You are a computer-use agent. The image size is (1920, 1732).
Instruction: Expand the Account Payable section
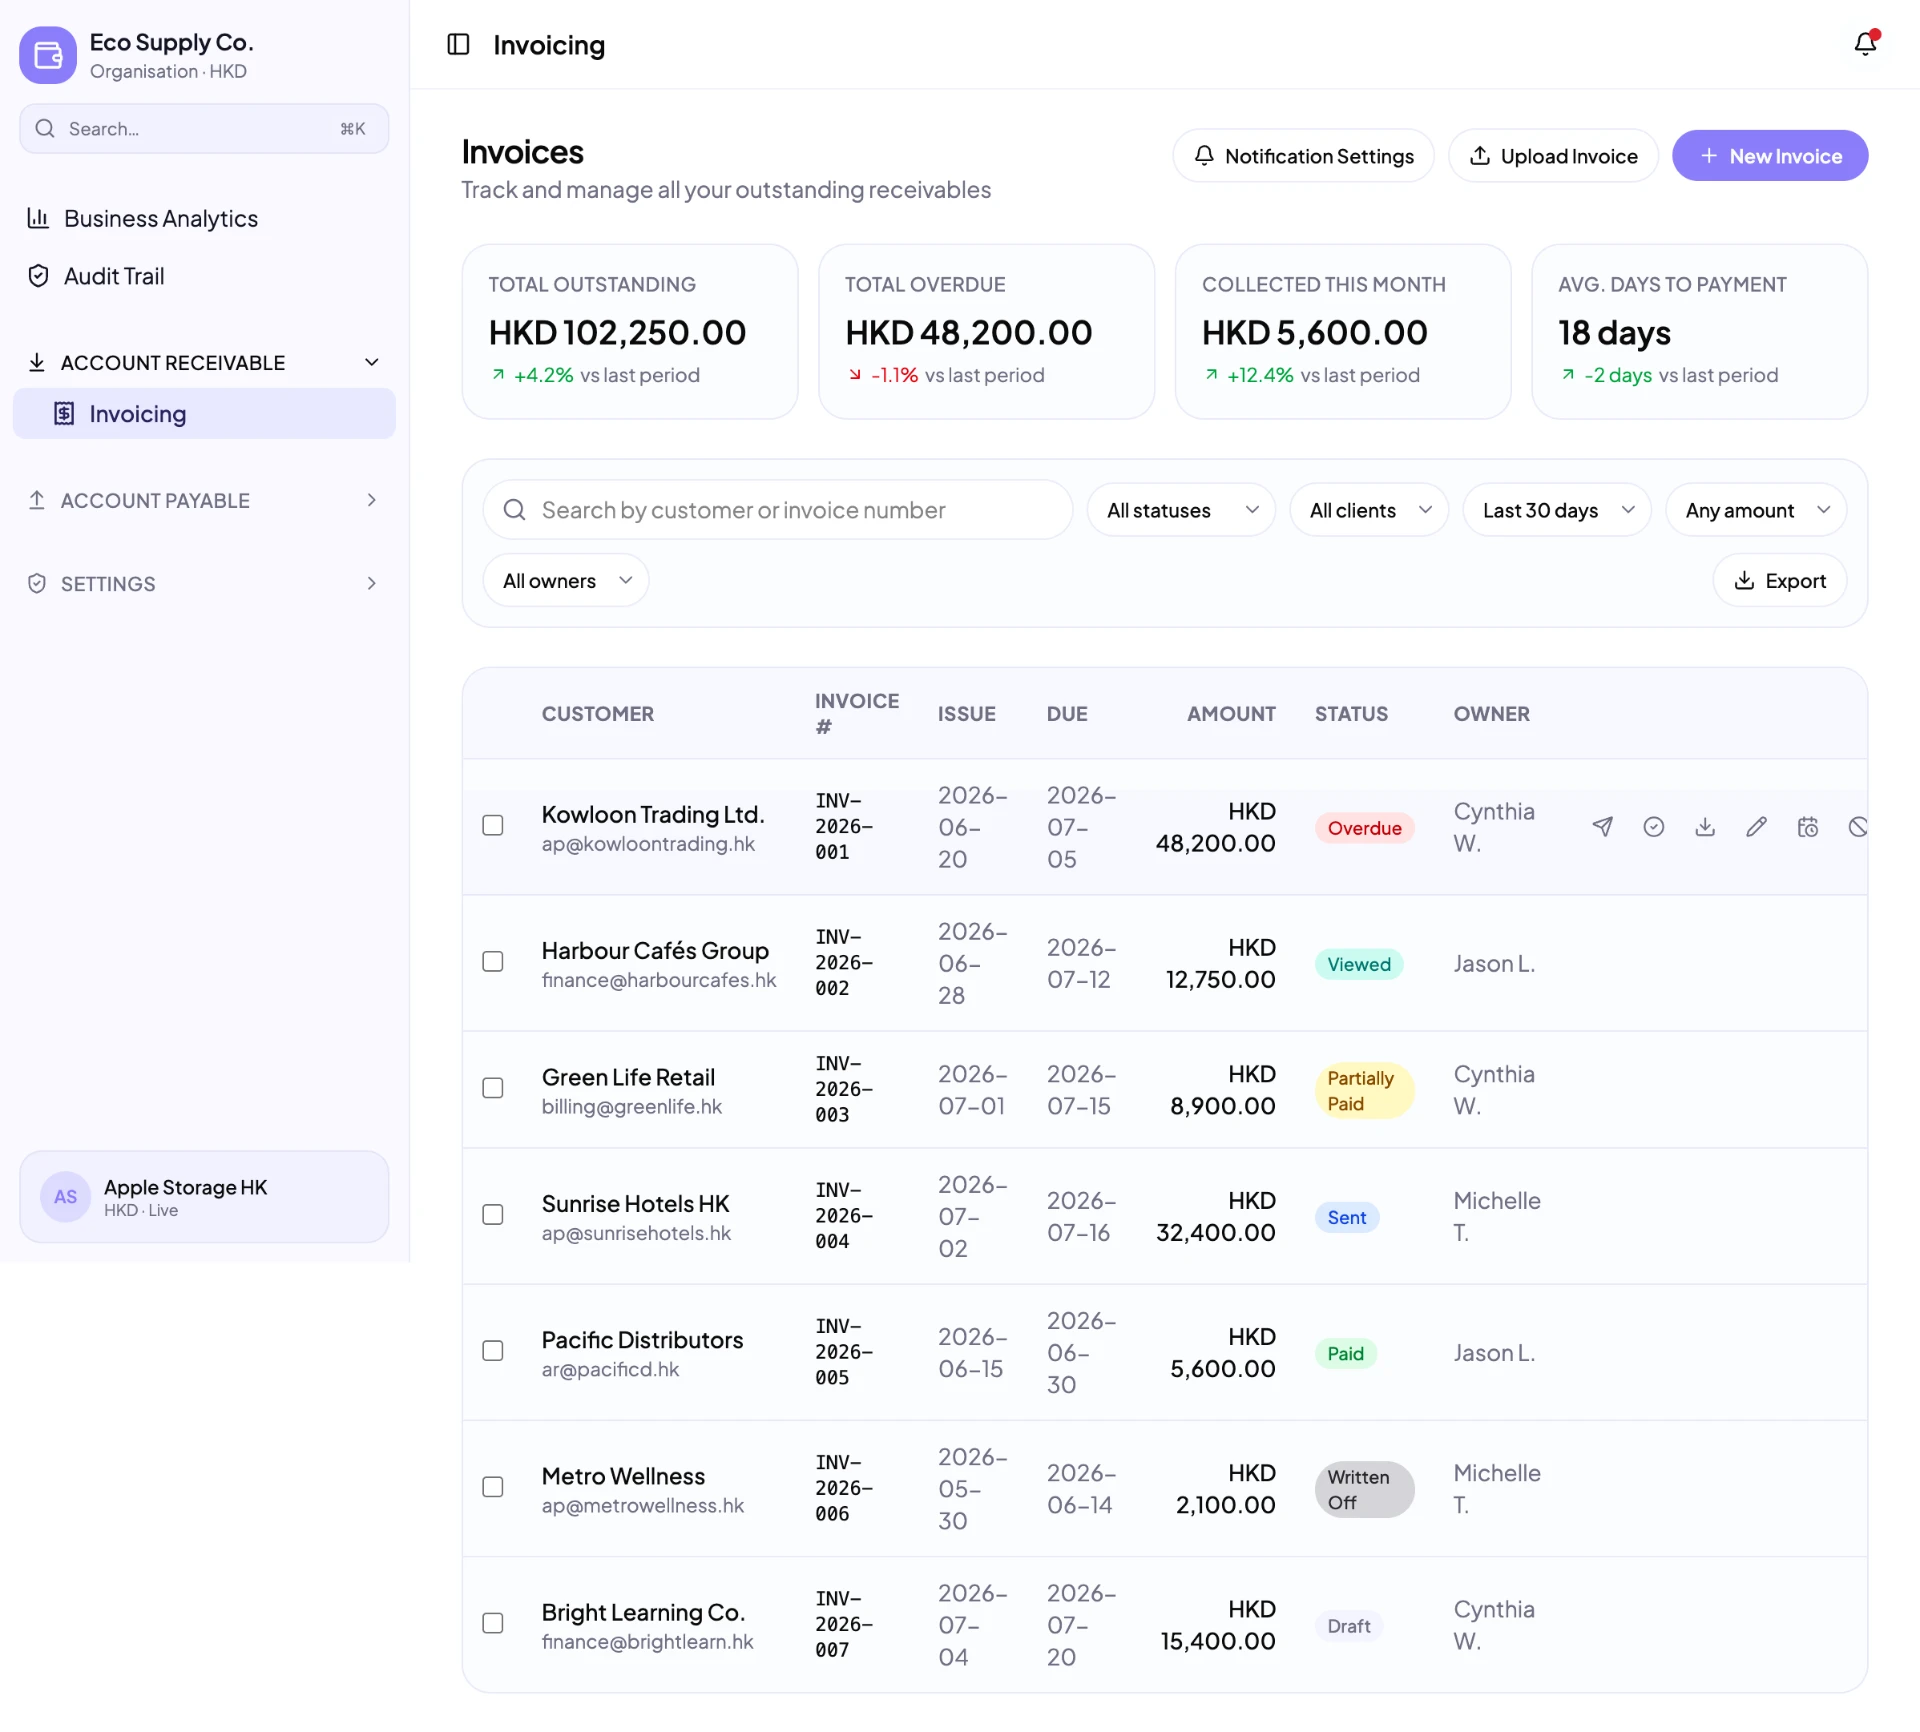[204, 500]
